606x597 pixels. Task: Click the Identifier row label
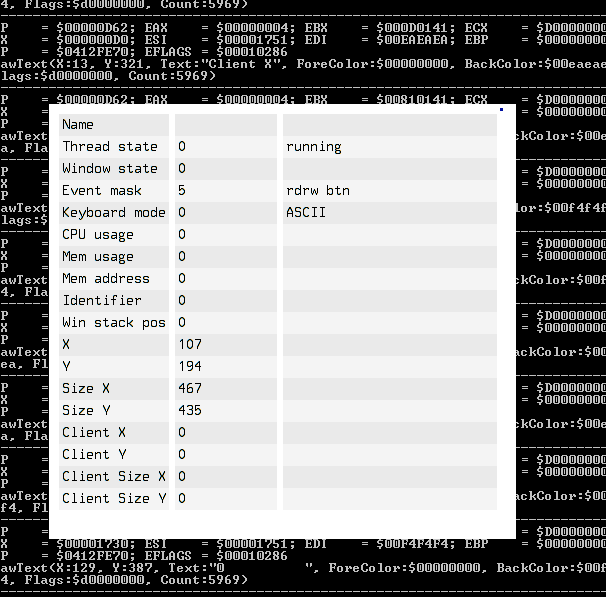coord(102,301)
